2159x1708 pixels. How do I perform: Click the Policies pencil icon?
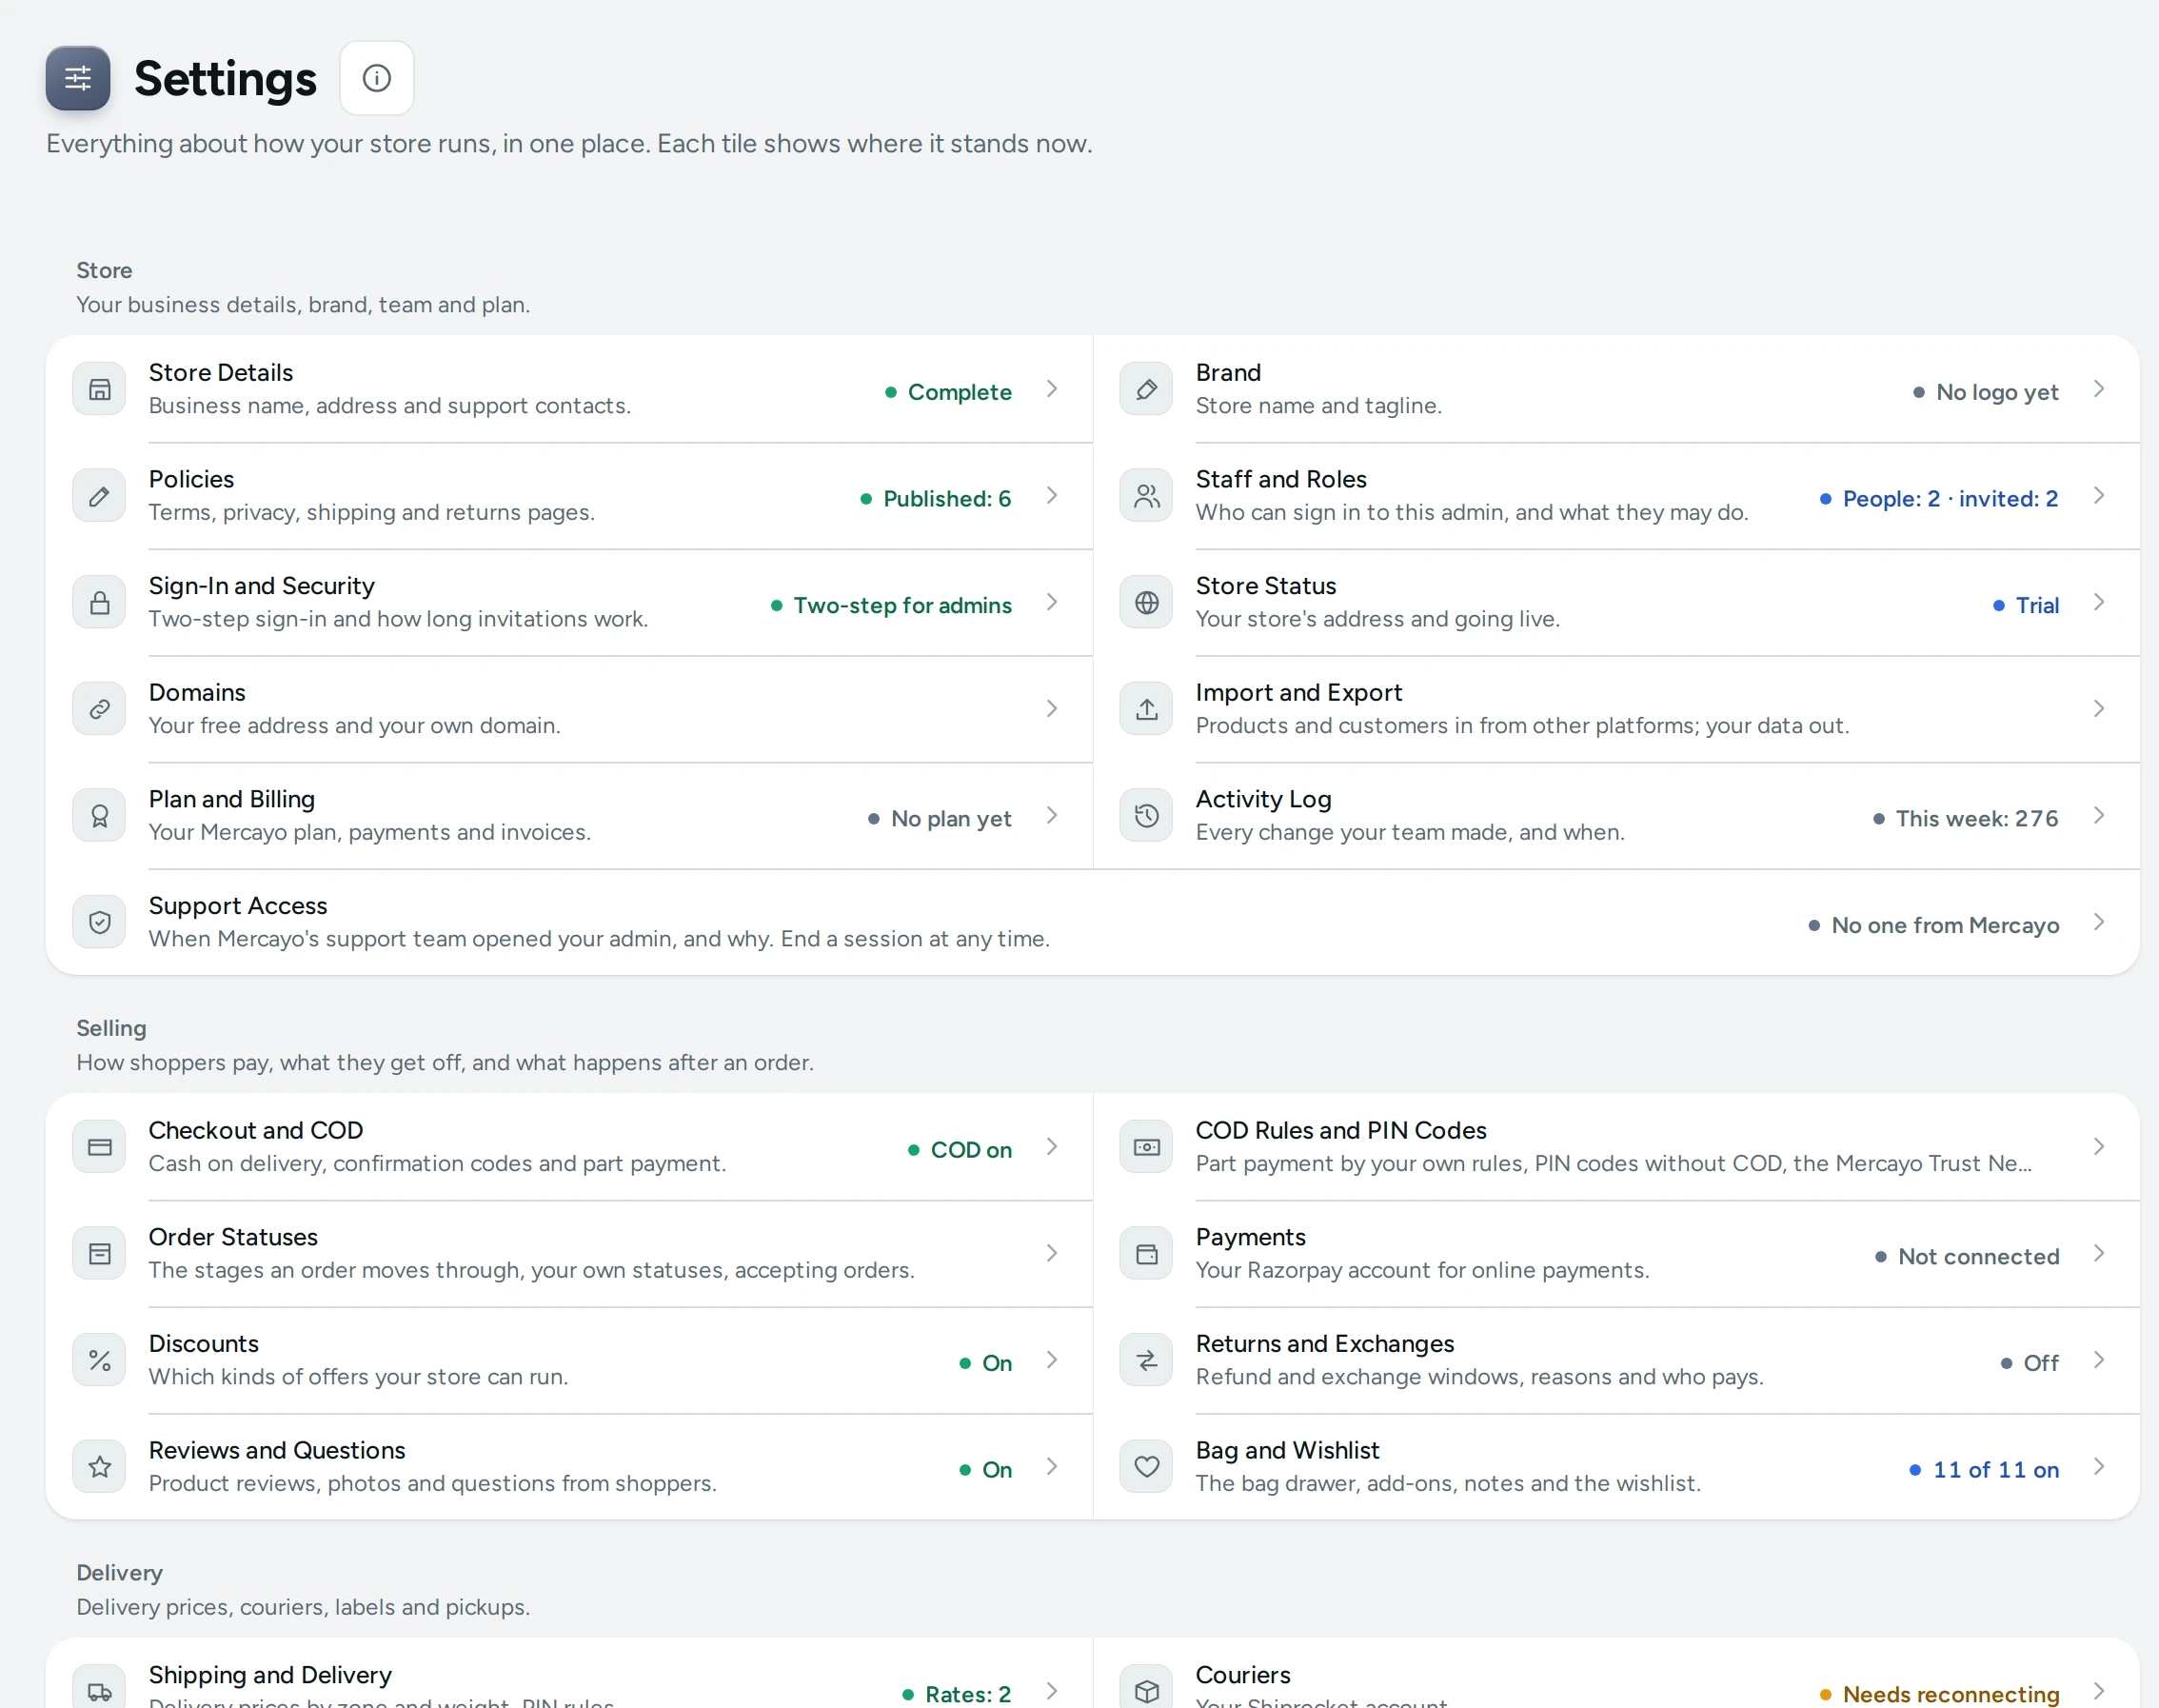click(x=99, y=496)
